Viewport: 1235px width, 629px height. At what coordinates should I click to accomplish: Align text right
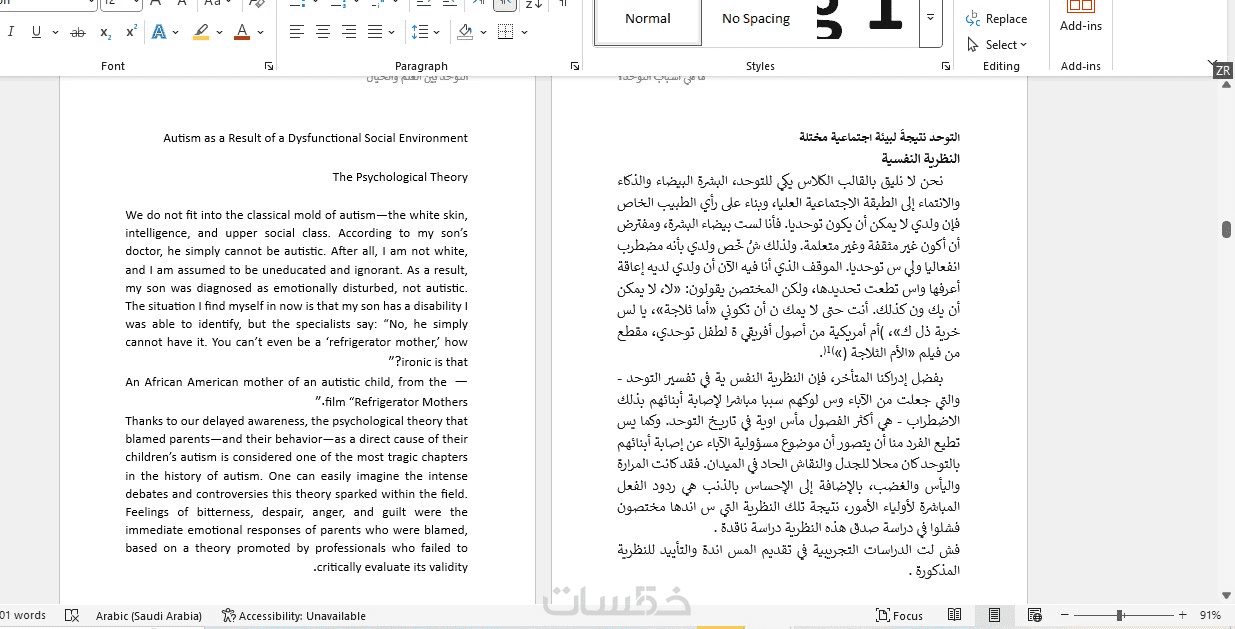pyautogui.click(x=349, y=32)
